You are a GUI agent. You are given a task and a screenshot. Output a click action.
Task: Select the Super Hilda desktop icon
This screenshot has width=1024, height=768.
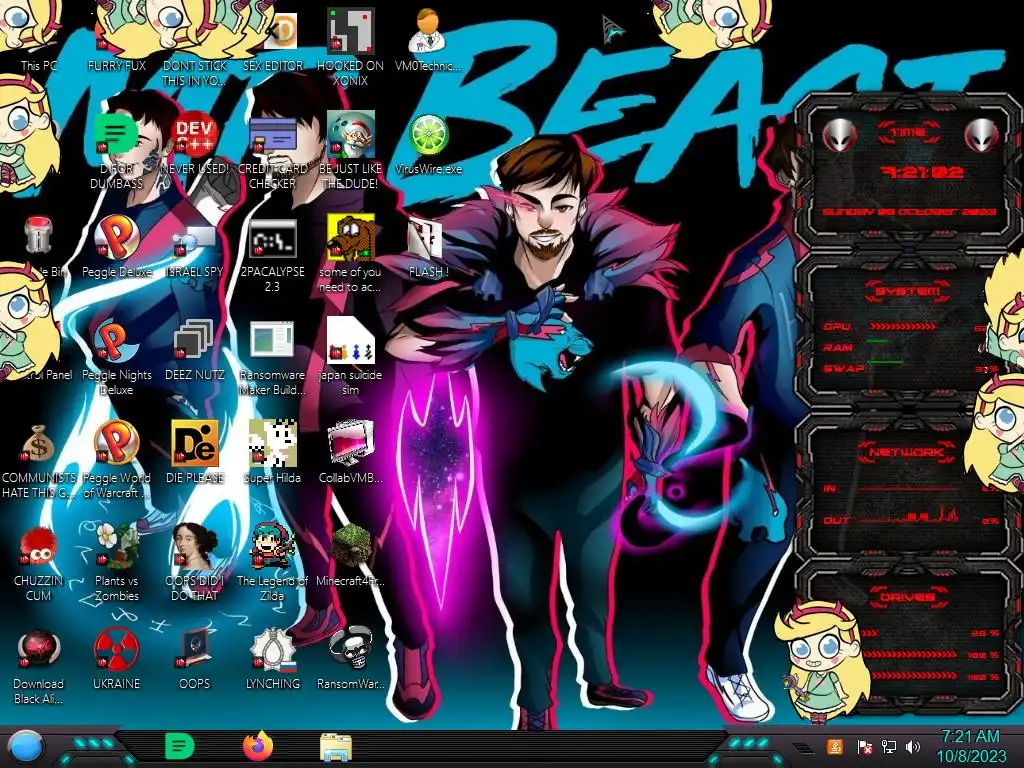click(x=272, y=443)
